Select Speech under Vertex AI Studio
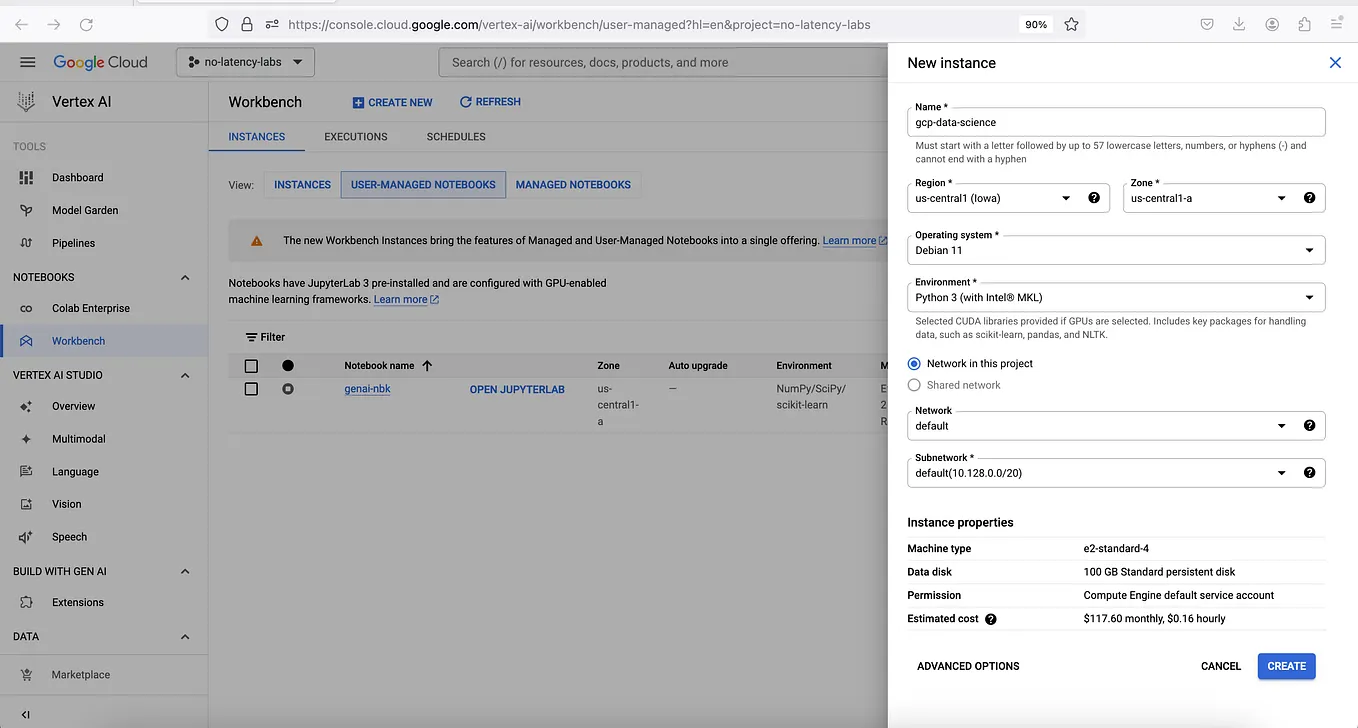1358x728 pixels. click(69, 537)
